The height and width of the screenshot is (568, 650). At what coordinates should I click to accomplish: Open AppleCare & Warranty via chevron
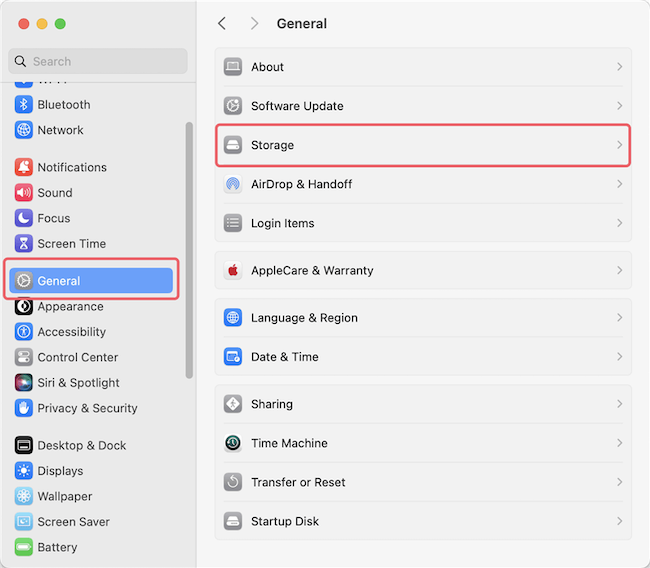pyautogui.click(x=619, y=270)
